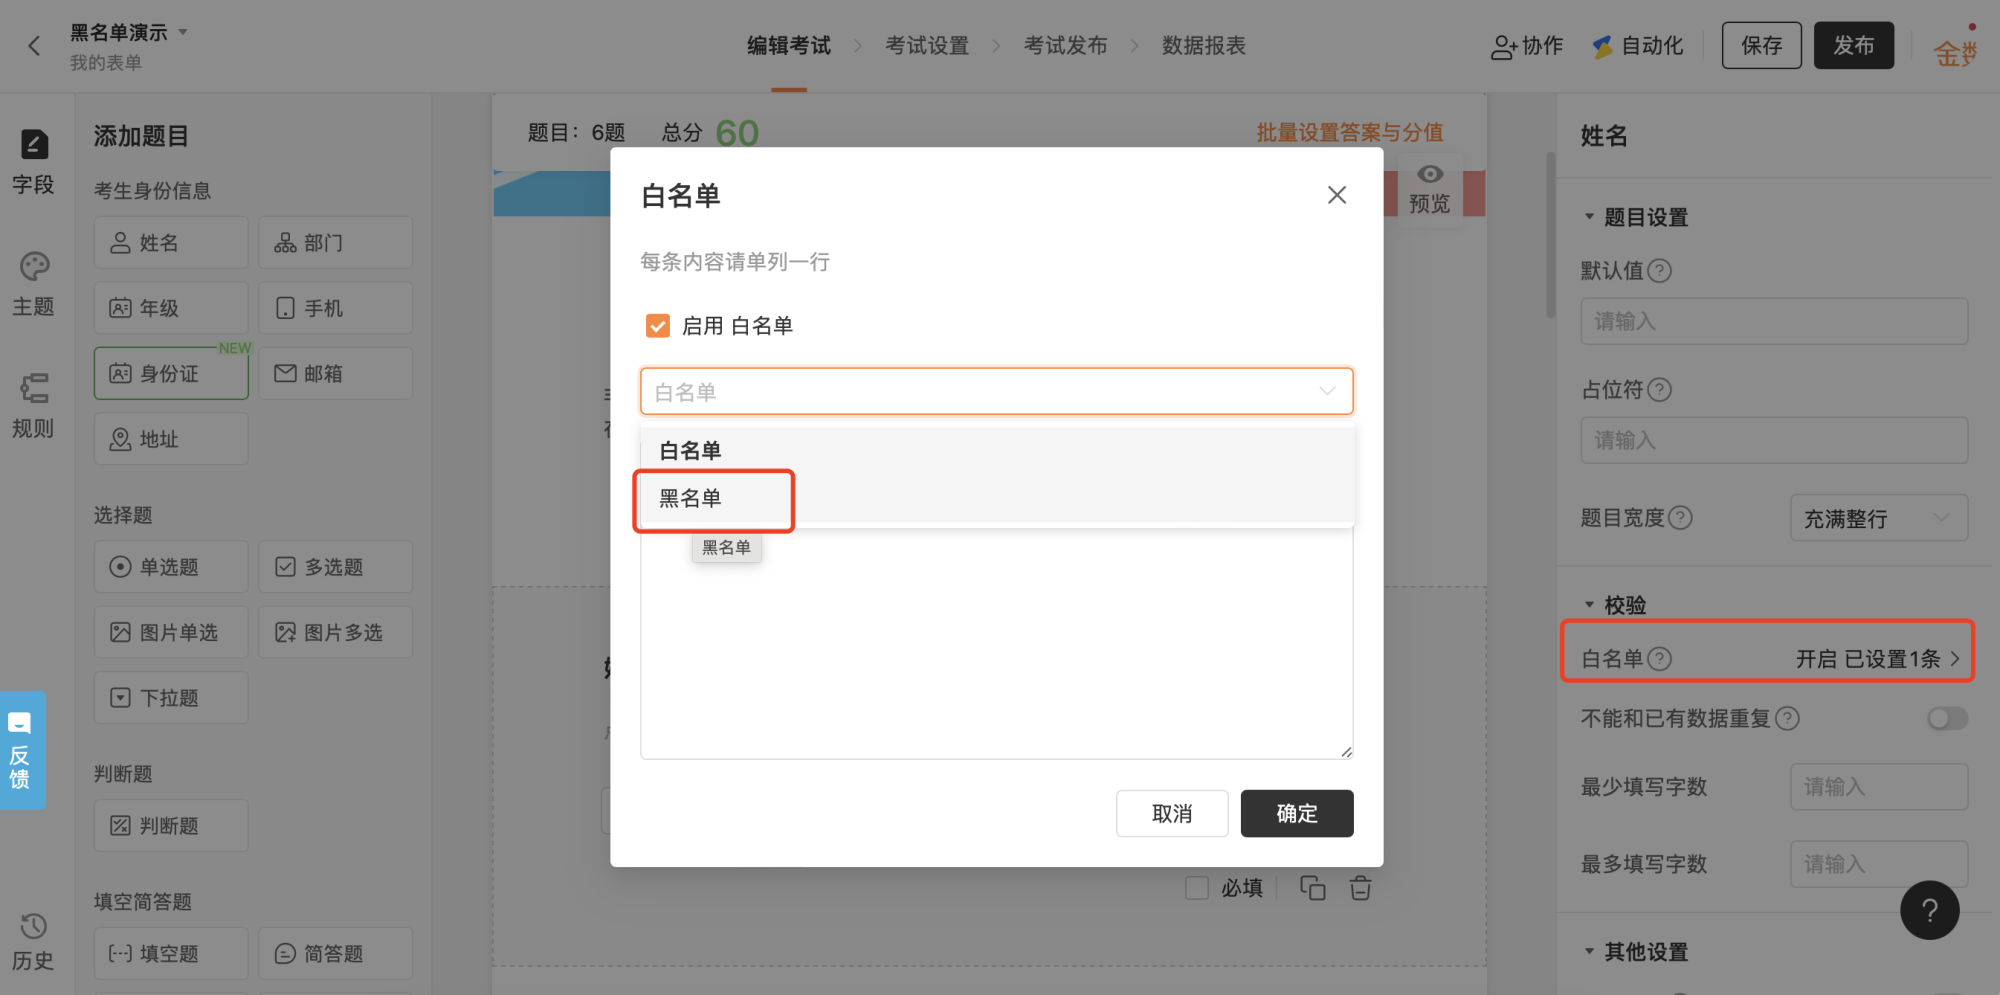The image size is (2000, 995).
Task: Click the 最多填写字数 input field
Action: coord(1879,864)
